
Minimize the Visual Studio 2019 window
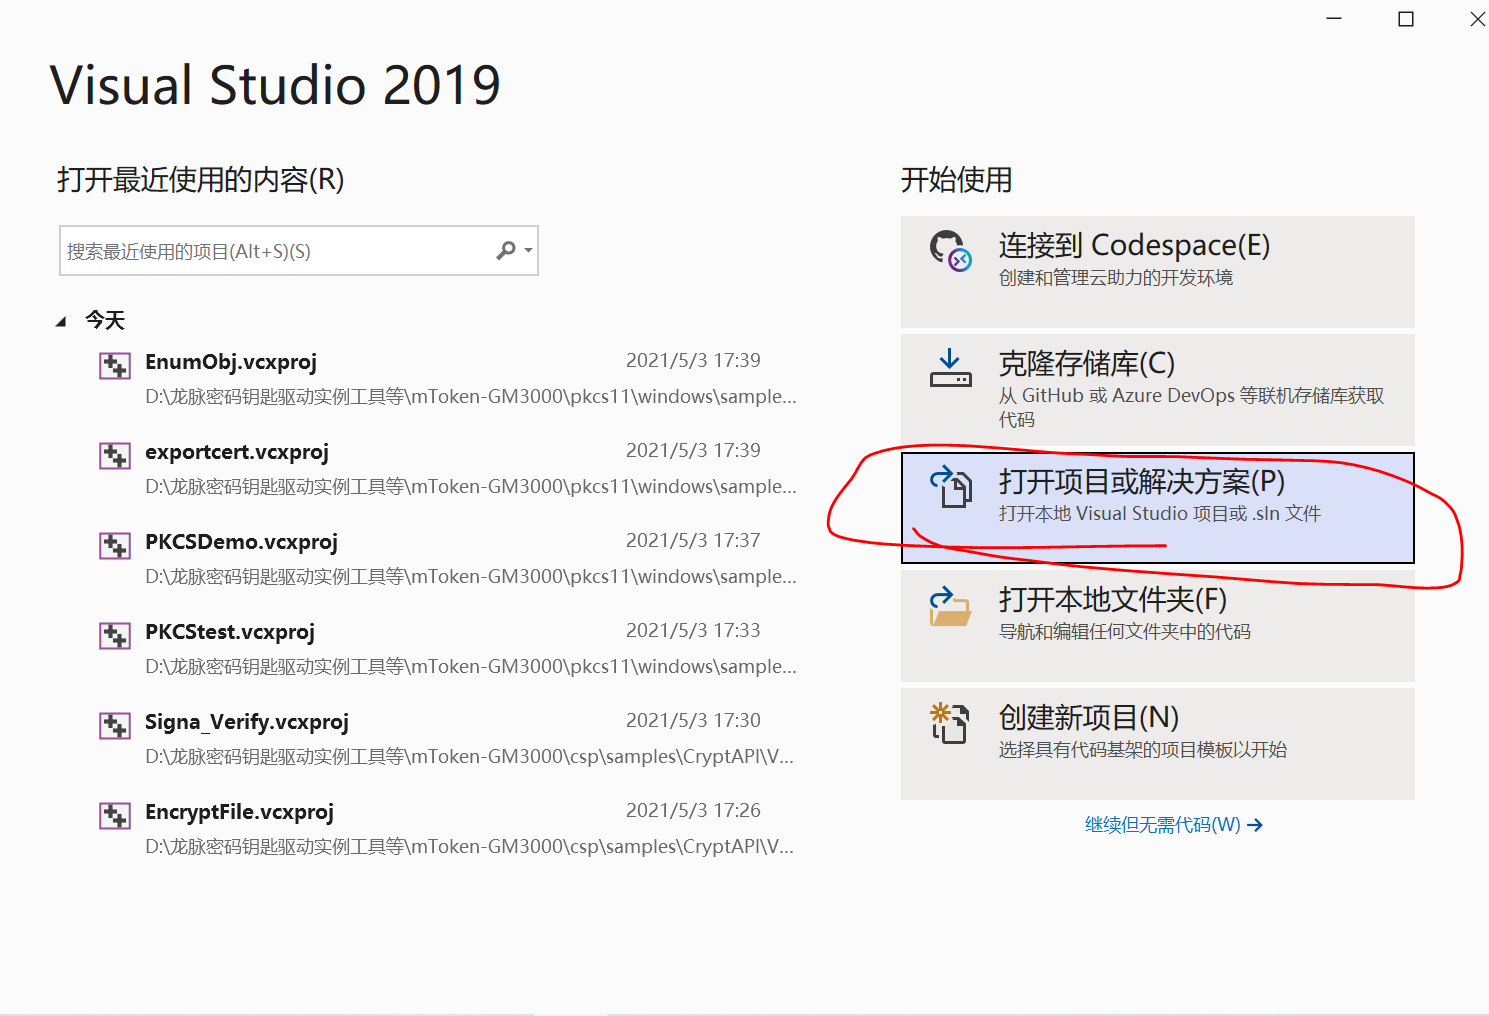pyautogui.click(x=1334, y=19)
